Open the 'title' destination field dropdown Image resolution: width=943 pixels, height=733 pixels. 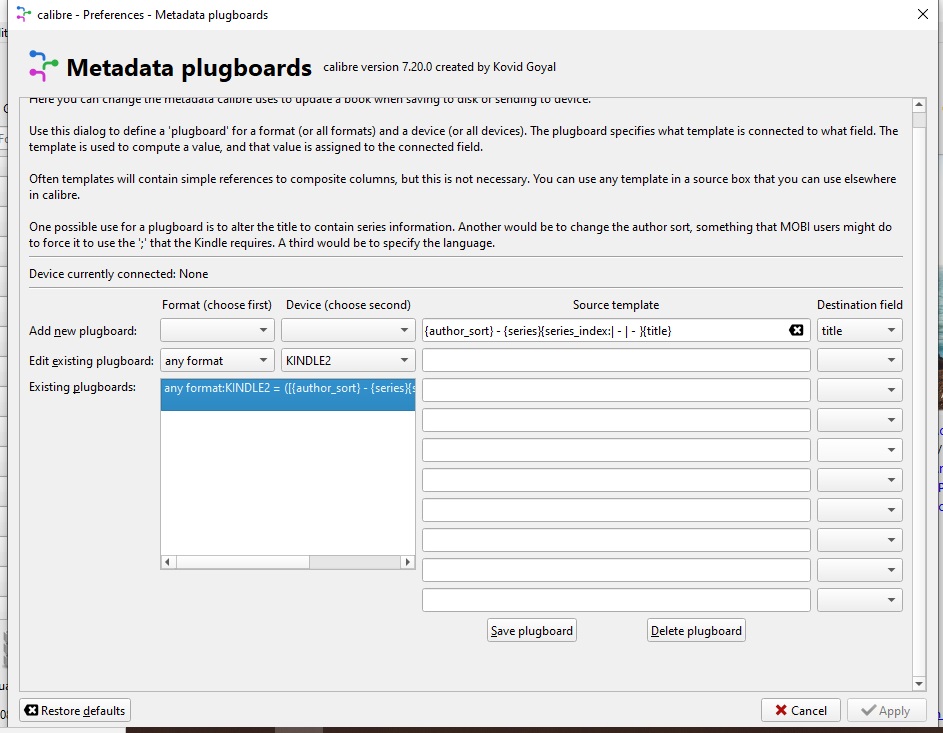tap(859, 330)
